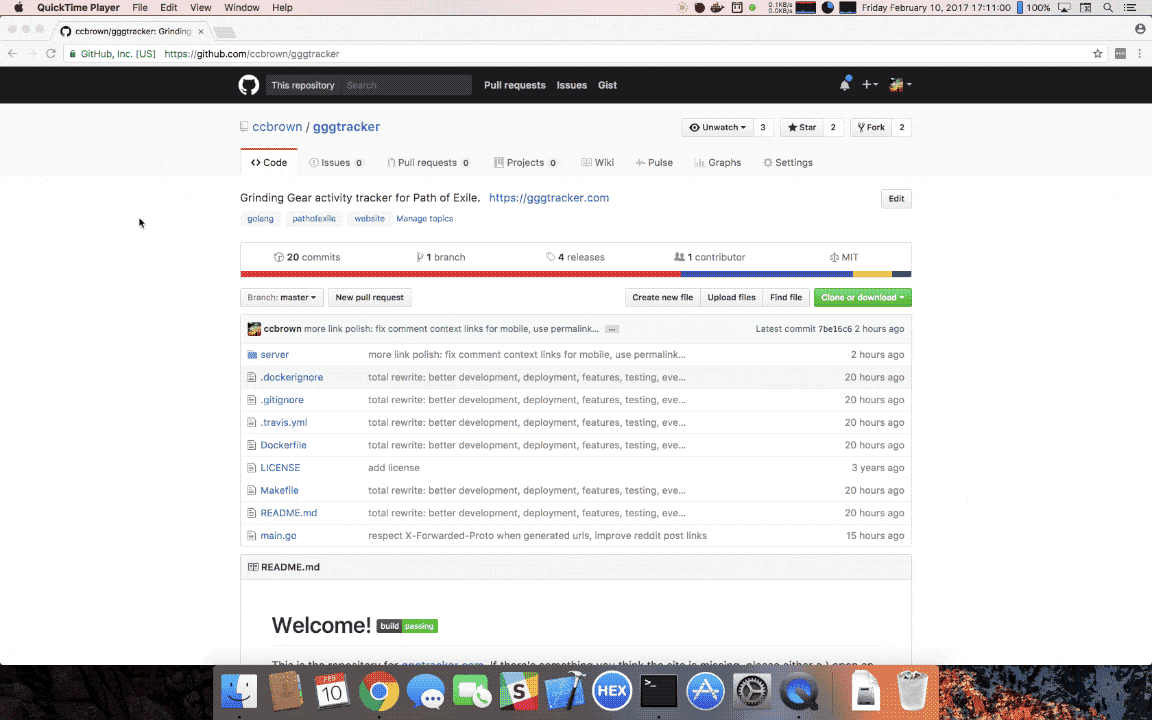Open the gggtracker.com link
This screenshot has height=720, width=1152.
[549, 198]
